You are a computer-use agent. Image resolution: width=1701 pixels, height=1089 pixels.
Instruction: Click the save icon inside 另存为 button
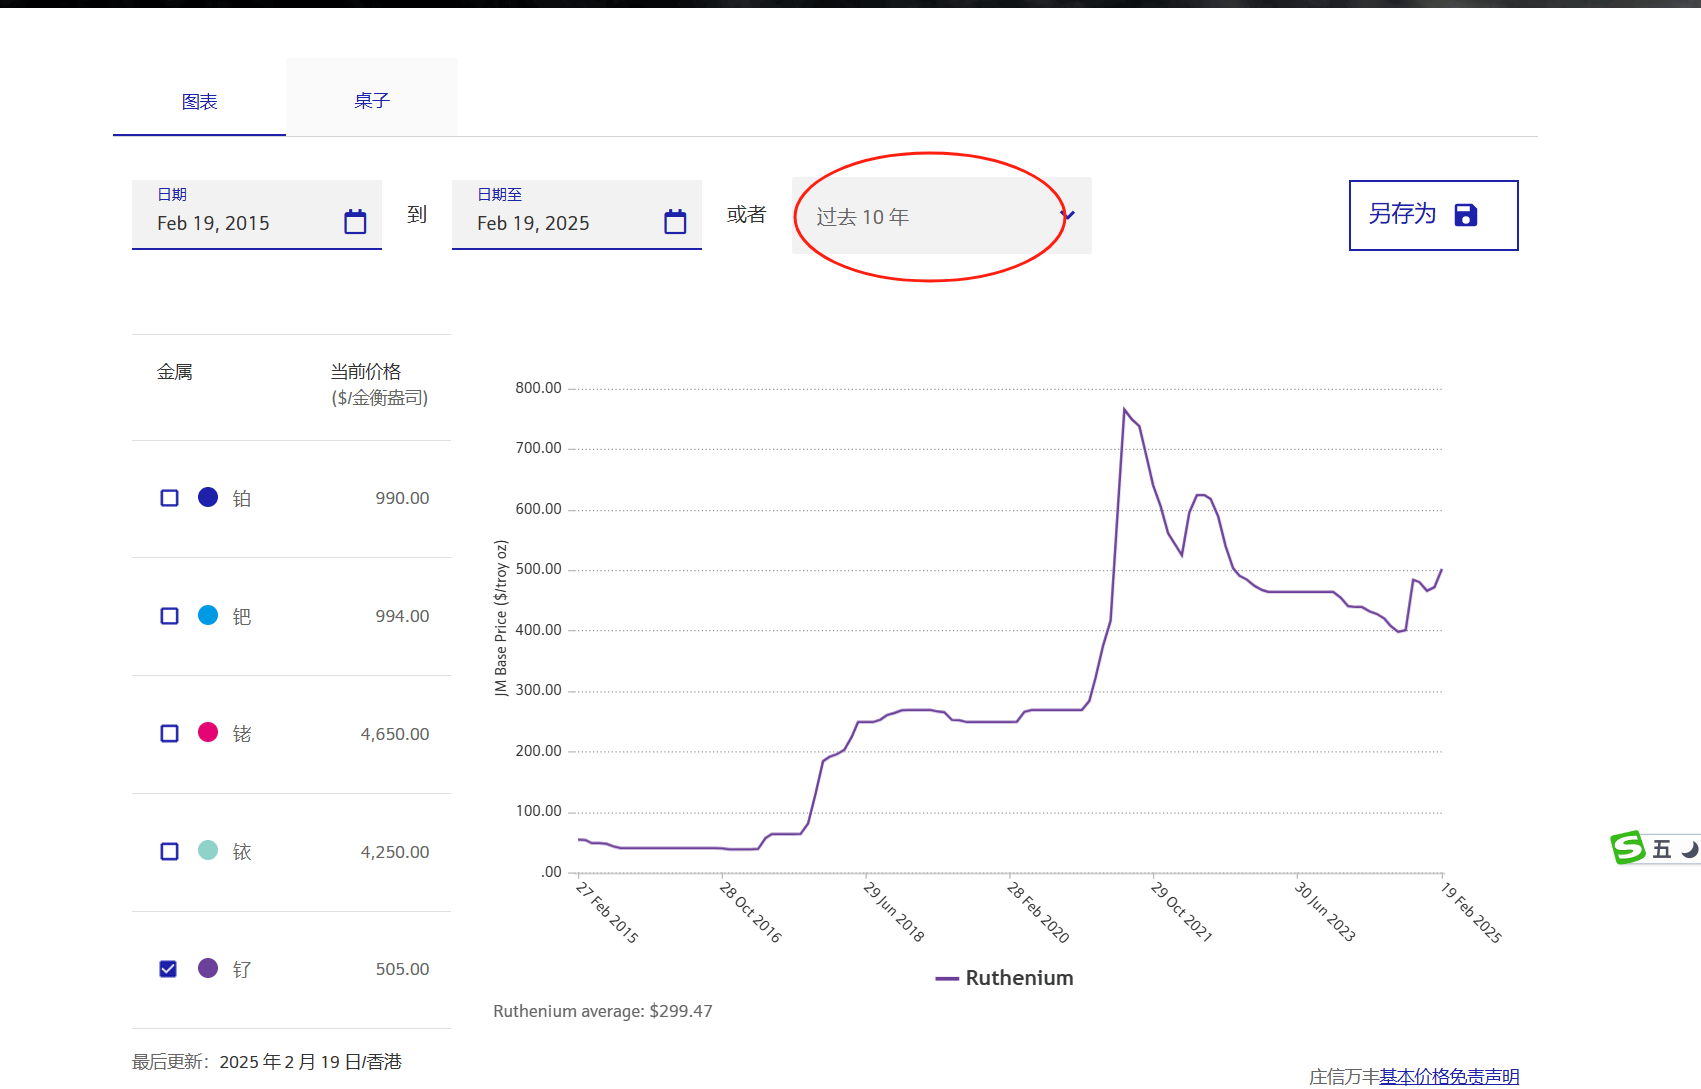pos(1466,215)
